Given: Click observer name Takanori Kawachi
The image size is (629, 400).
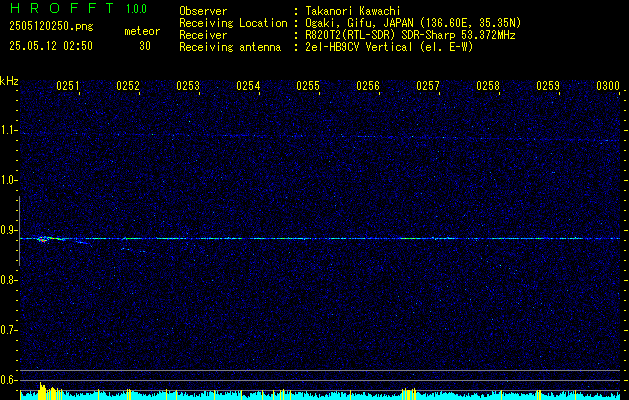Looking at the screenshot, I should (x=353, y=11).
